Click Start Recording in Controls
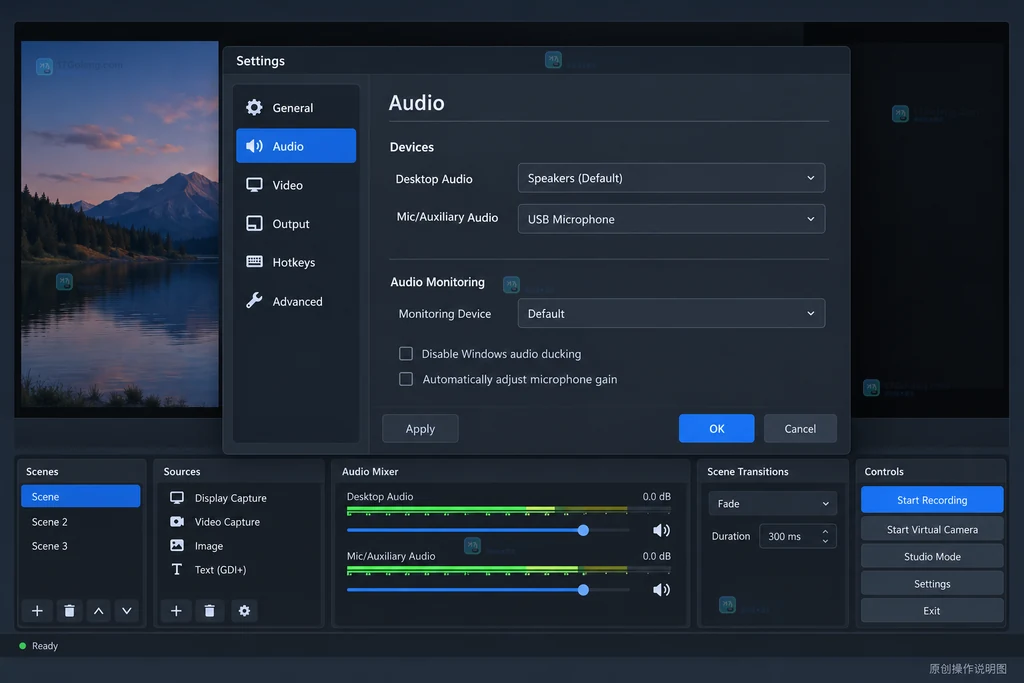 [x=932, y=500]
